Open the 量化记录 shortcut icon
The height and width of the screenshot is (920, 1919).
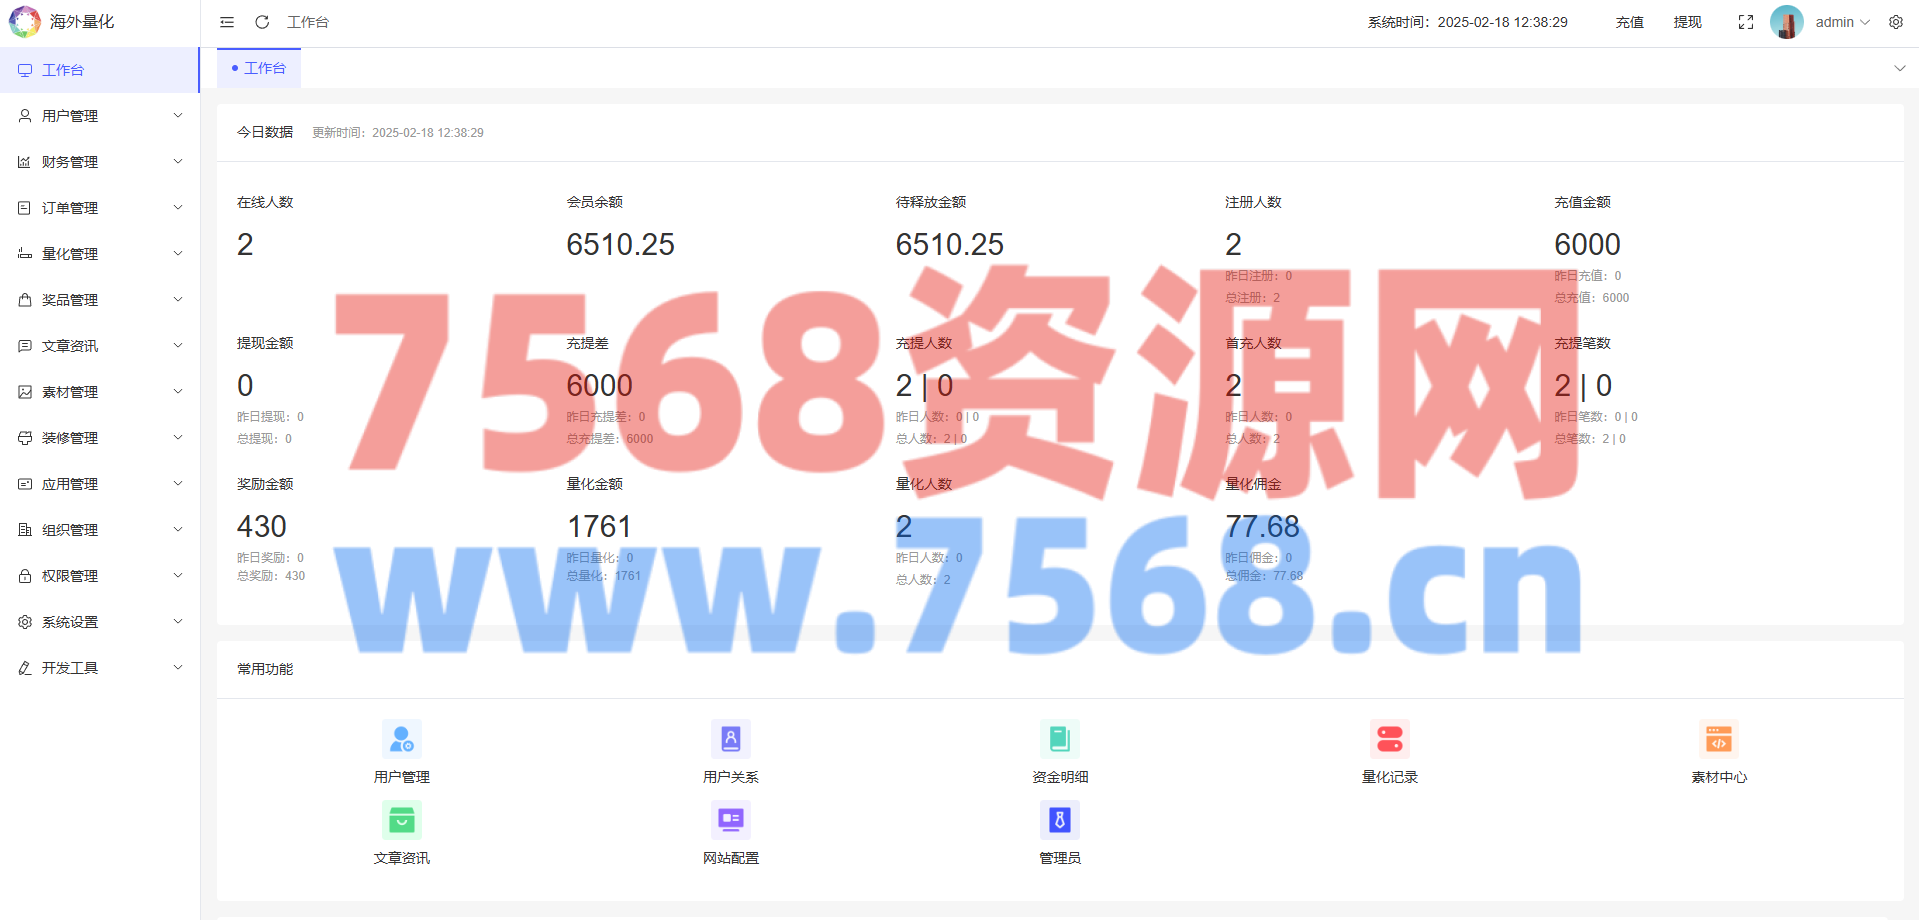pos(1389,740)
